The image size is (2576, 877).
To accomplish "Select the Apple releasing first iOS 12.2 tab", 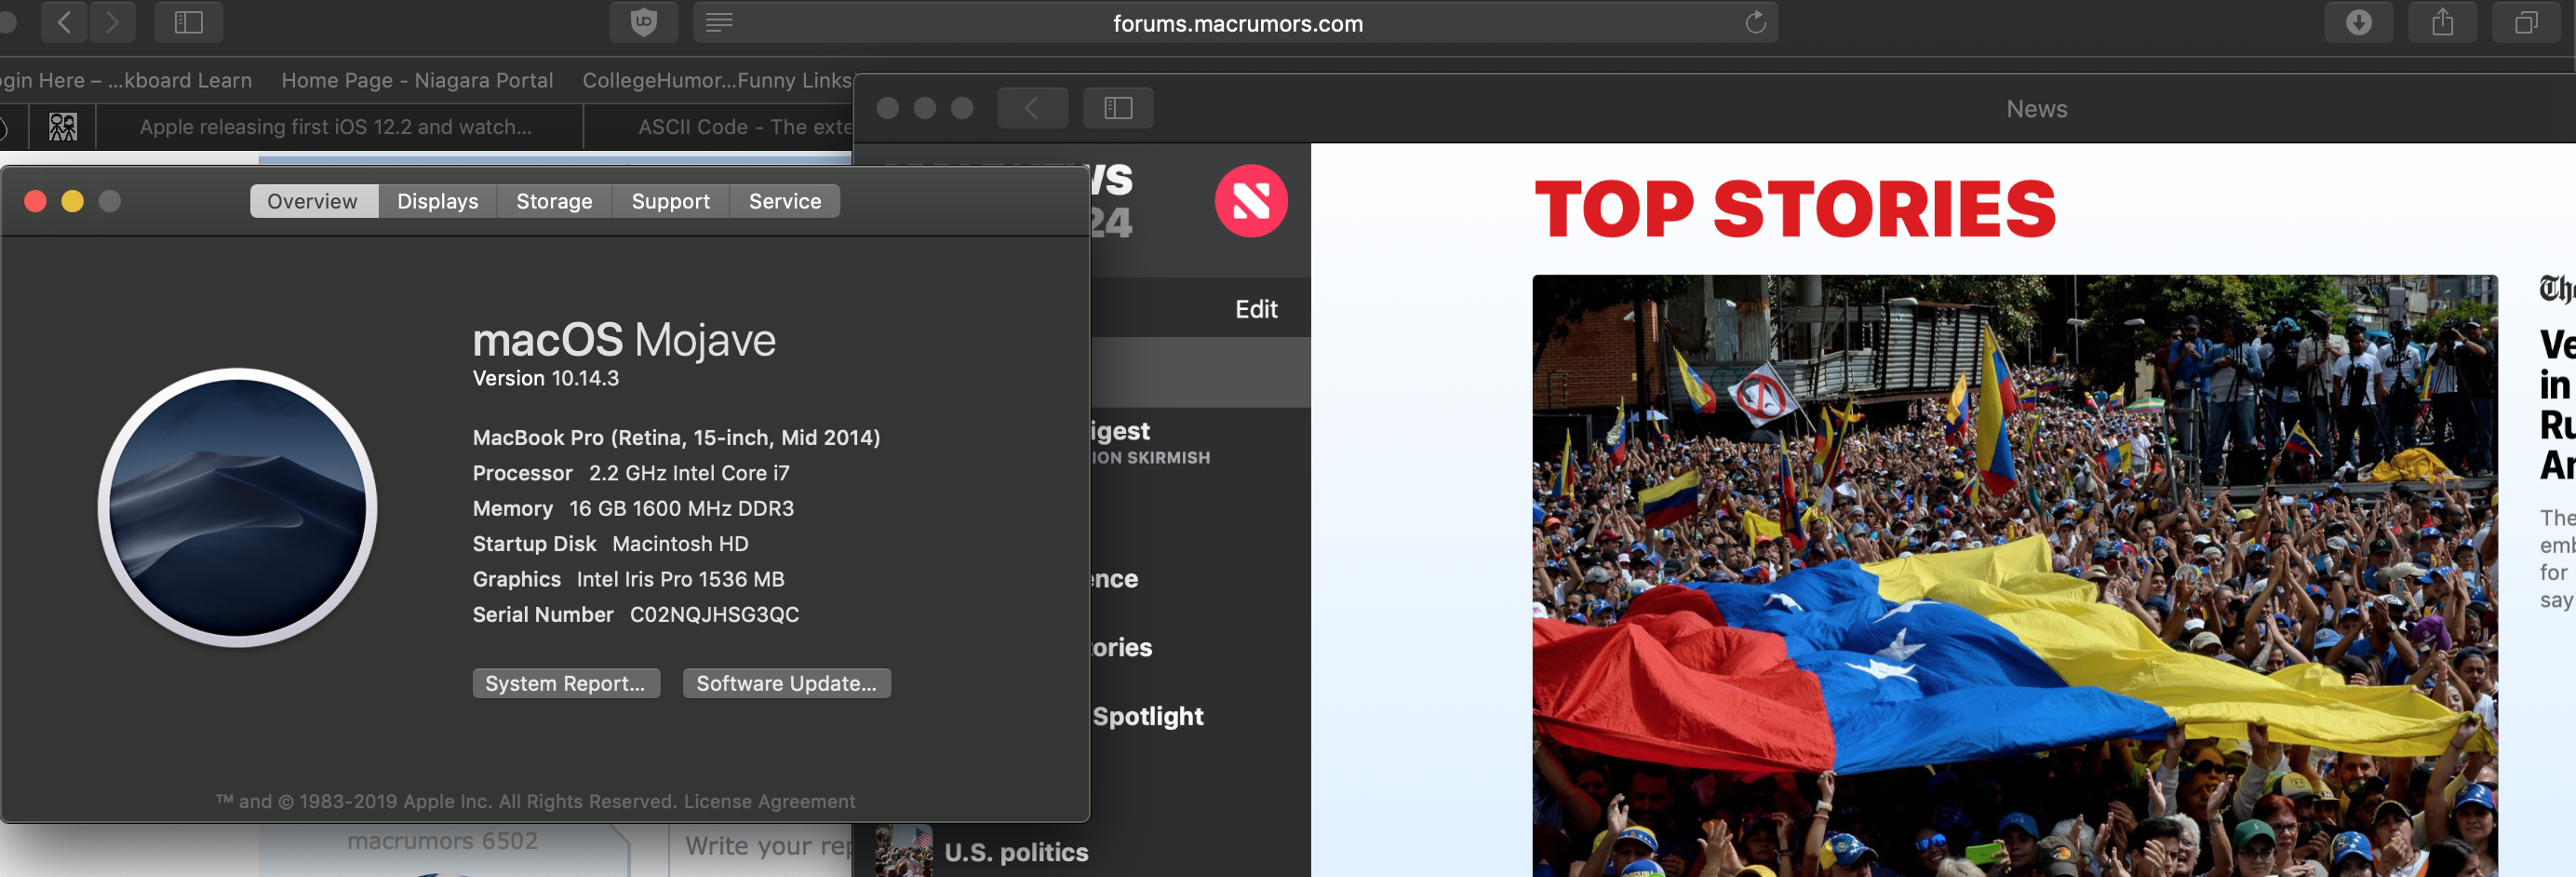I will [x=338, y=127].
